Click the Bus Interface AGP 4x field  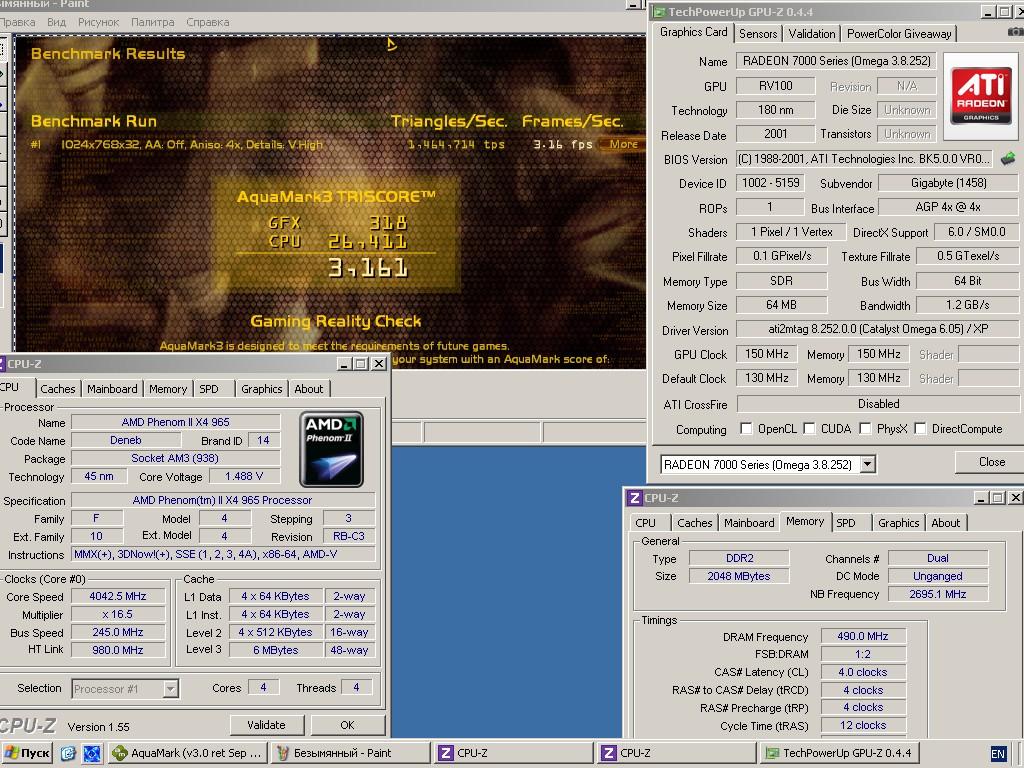948,207
